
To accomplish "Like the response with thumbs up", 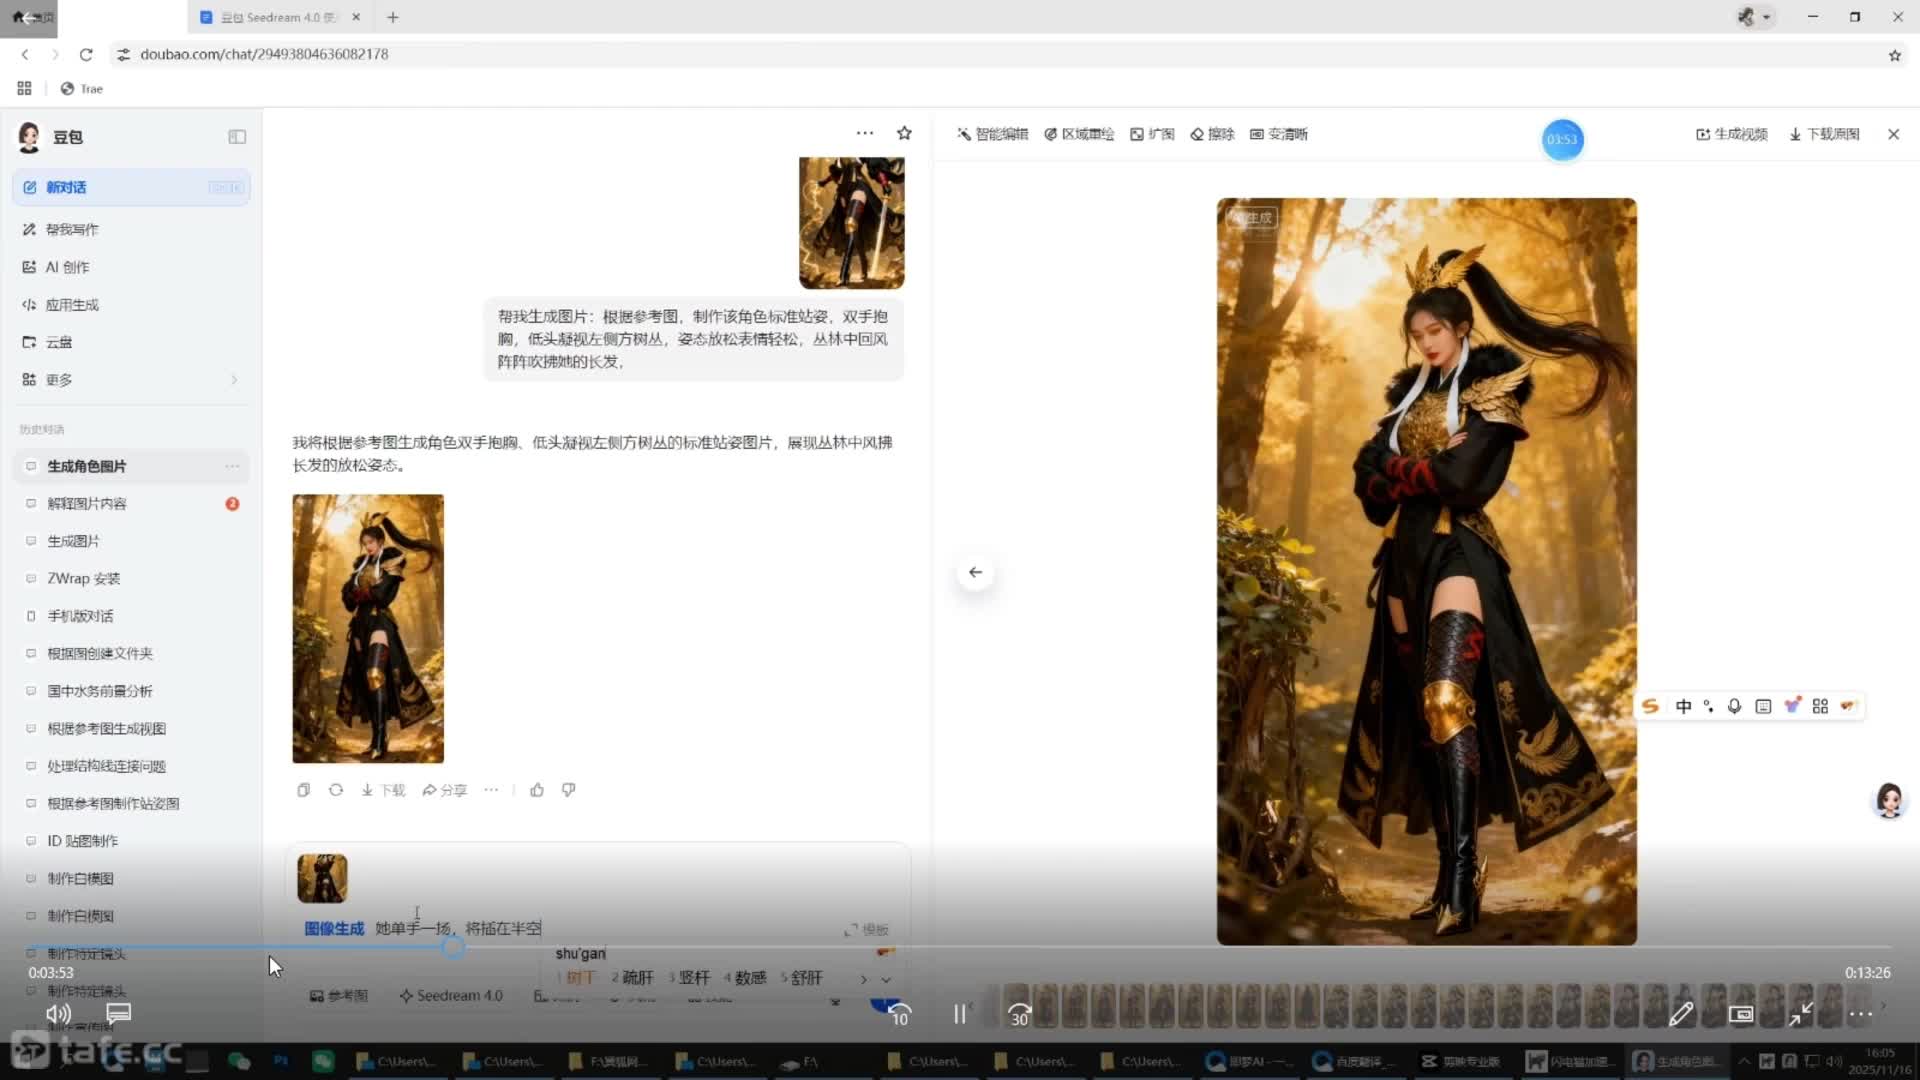I will tap(537, 790).
